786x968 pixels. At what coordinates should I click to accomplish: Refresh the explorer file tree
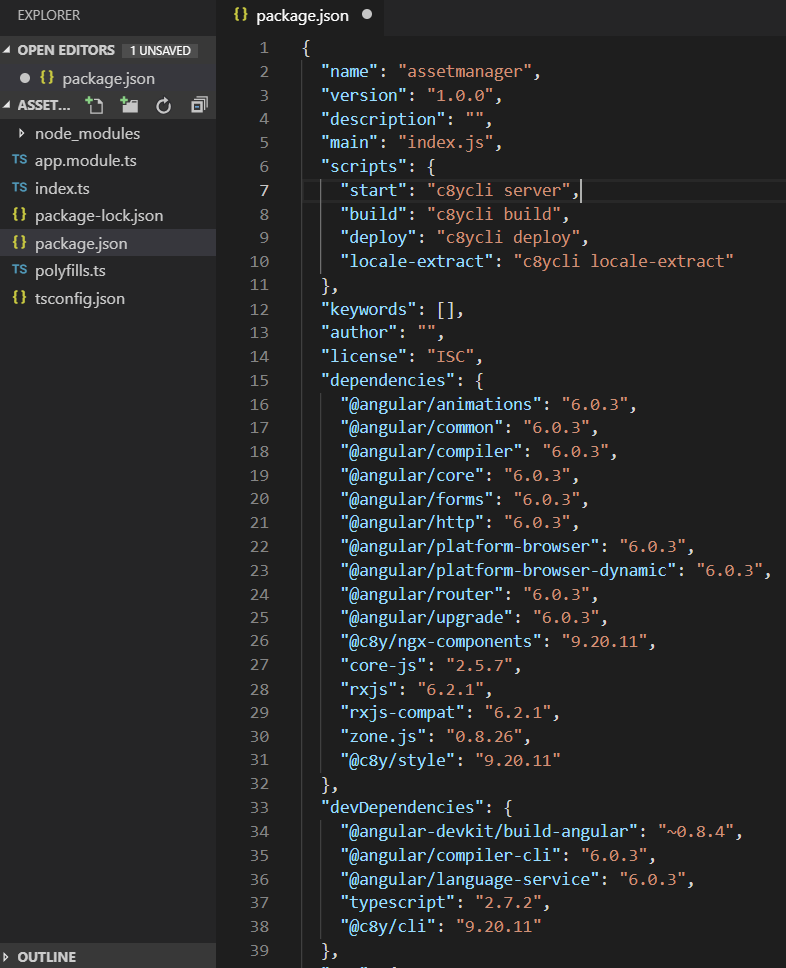coord(164,105)
